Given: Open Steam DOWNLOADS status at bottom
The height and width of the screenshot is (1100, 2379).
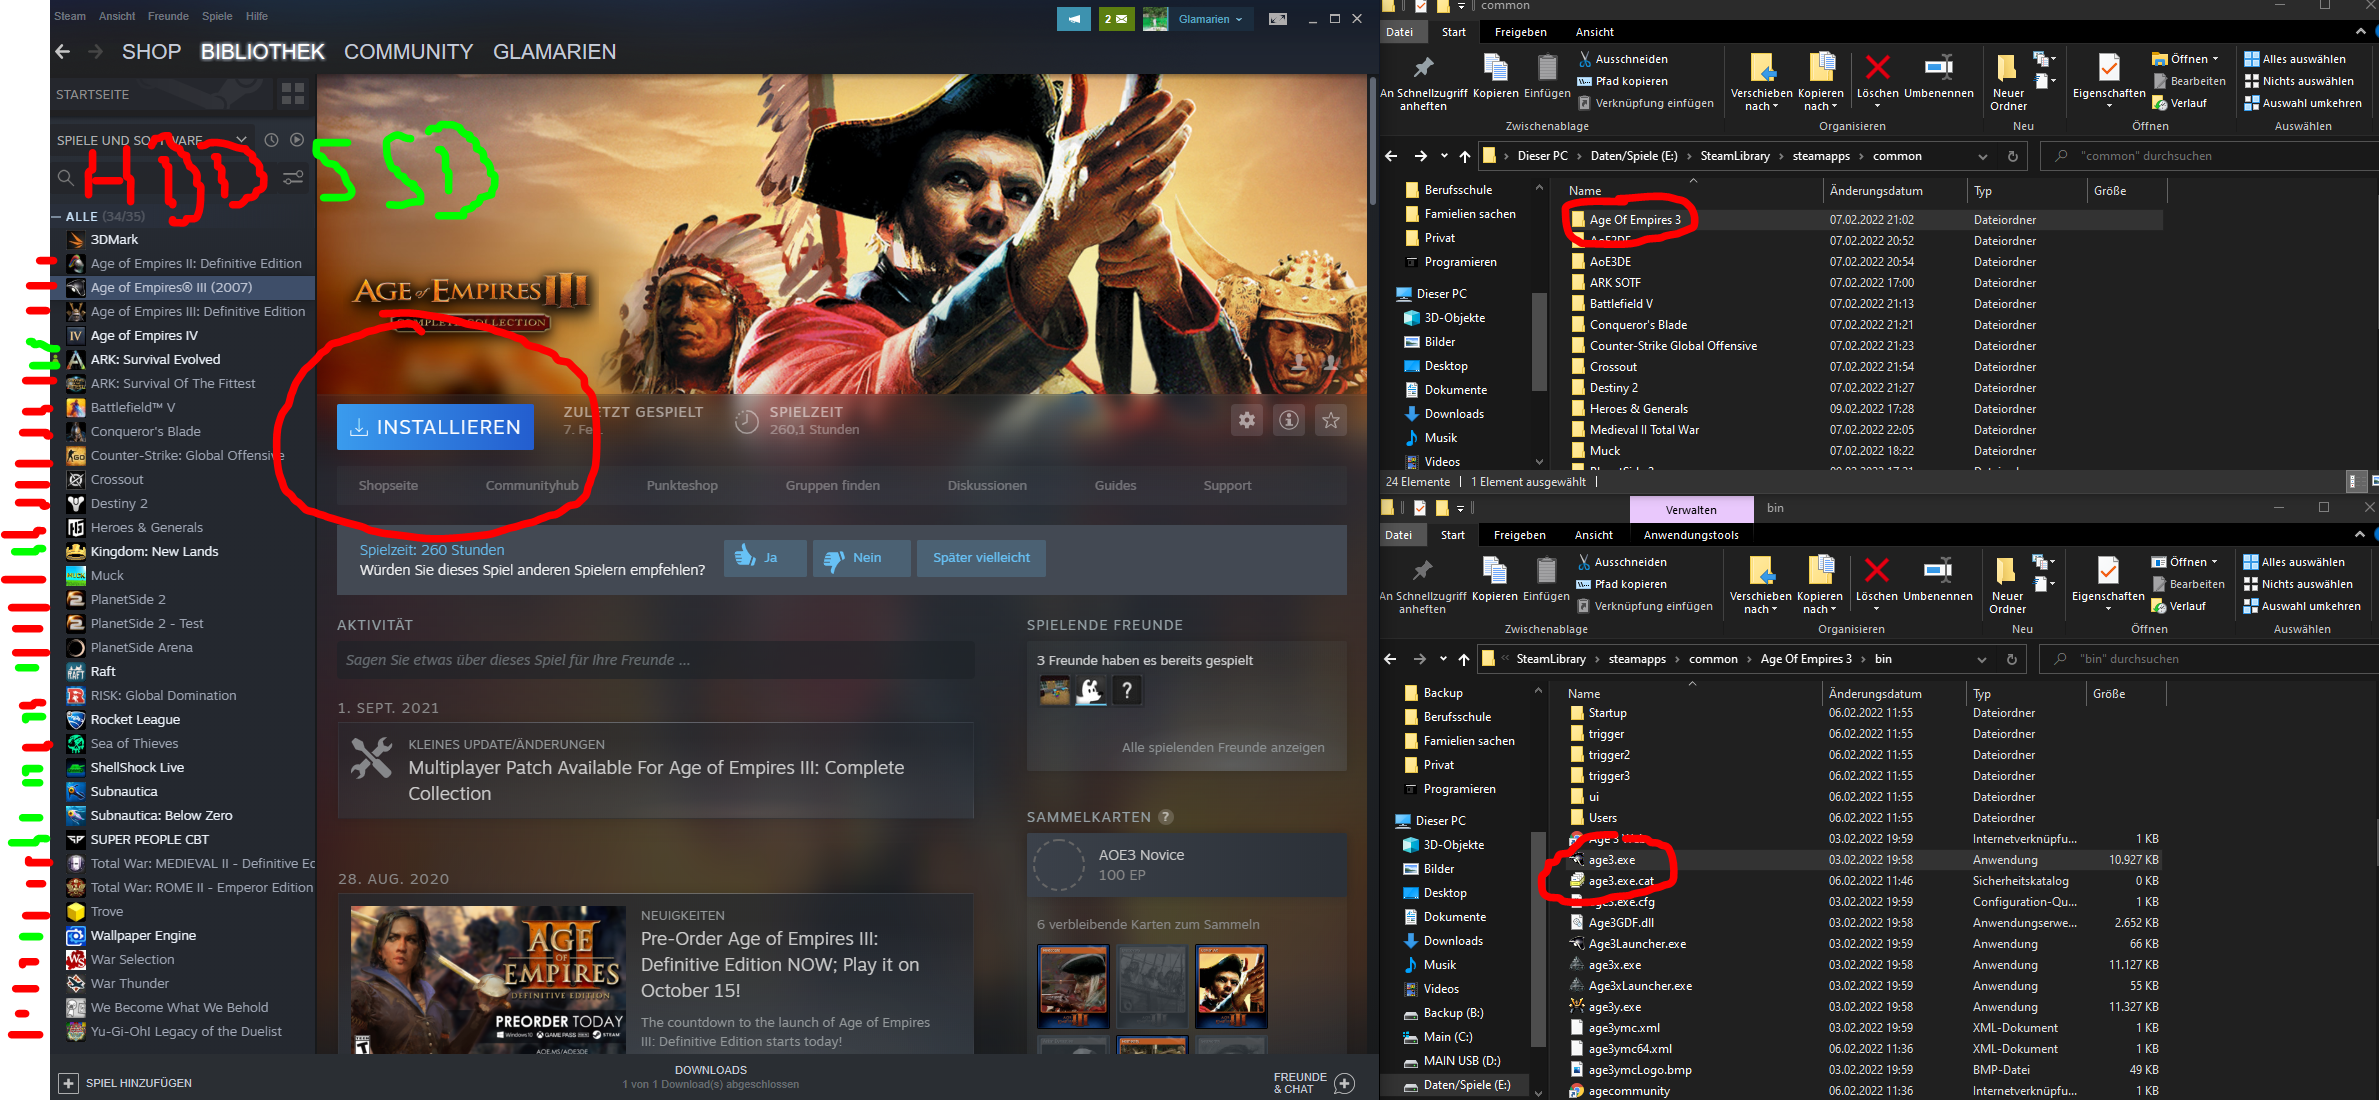Looking at the screenshot, I should [x=710, y=1077].
